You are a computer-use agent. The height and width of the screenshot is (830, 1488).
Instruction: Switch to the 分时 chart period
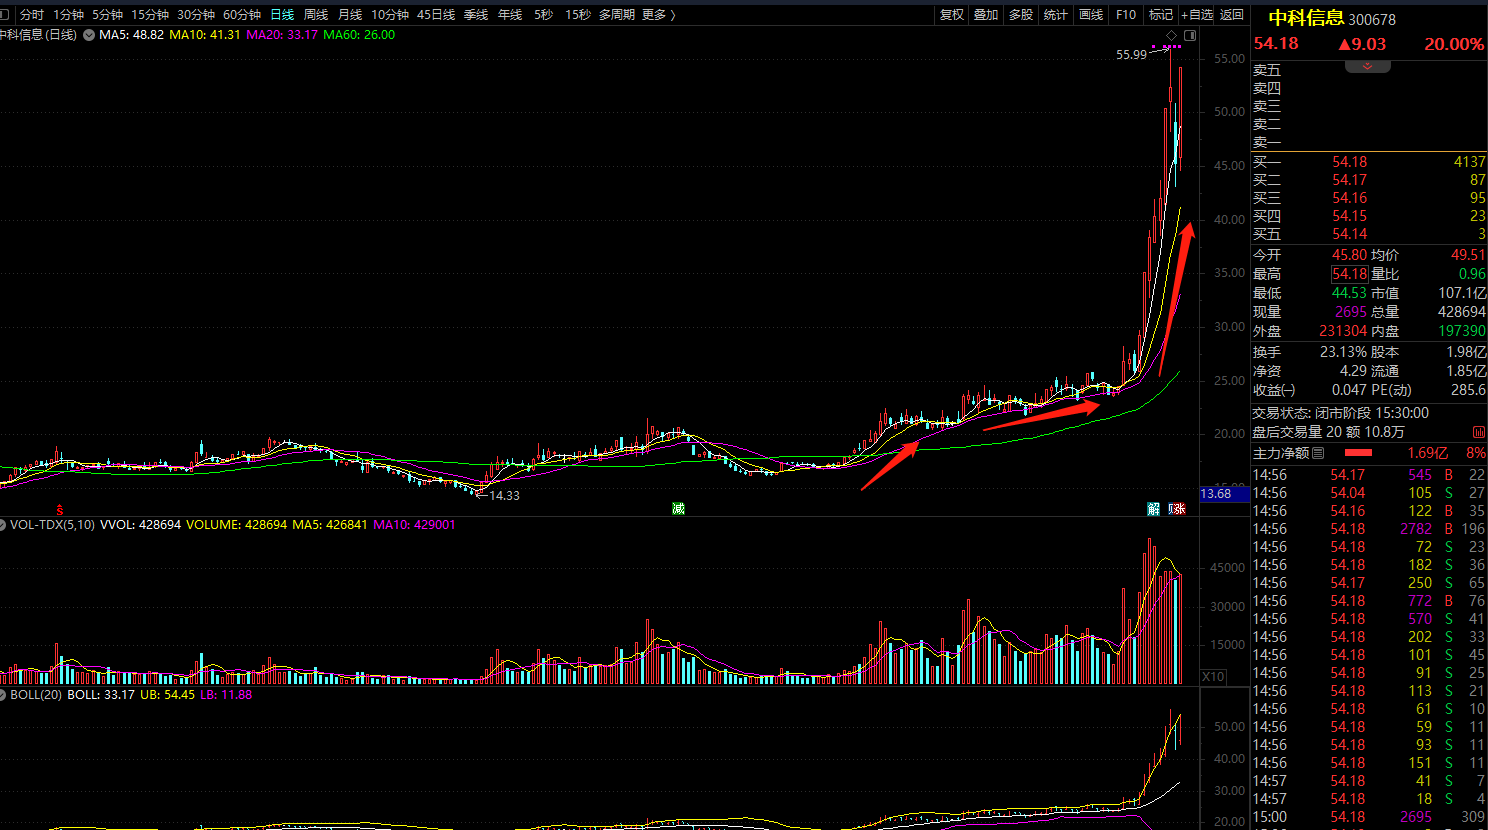point(32,14)
